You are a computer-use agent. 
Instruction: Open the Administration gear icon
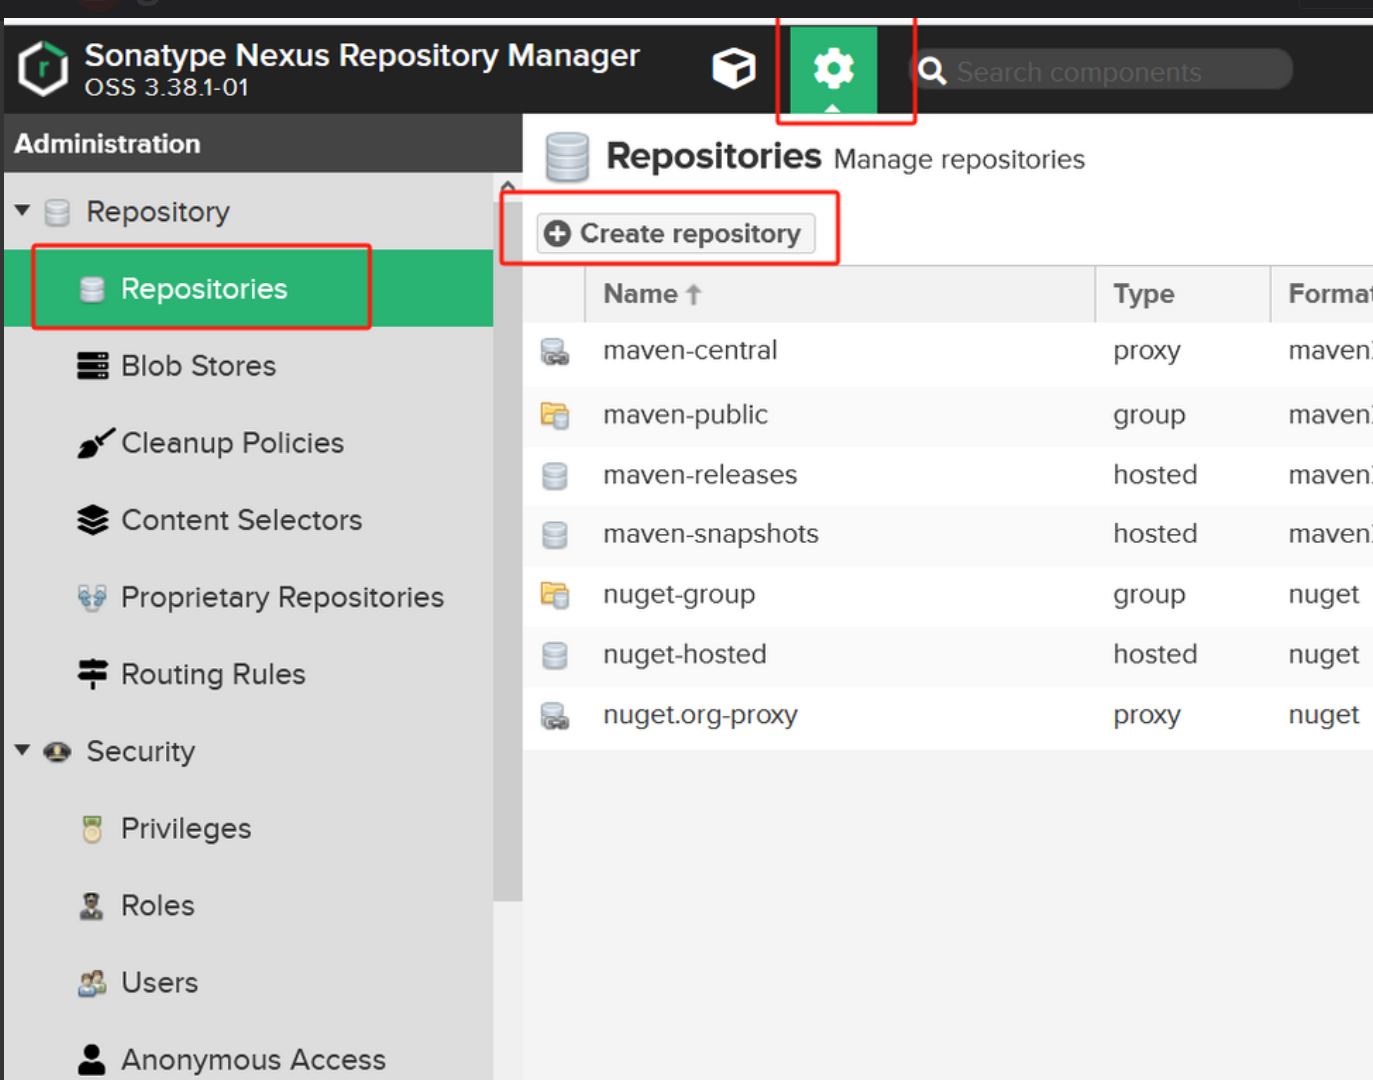[x=833, y=69]
